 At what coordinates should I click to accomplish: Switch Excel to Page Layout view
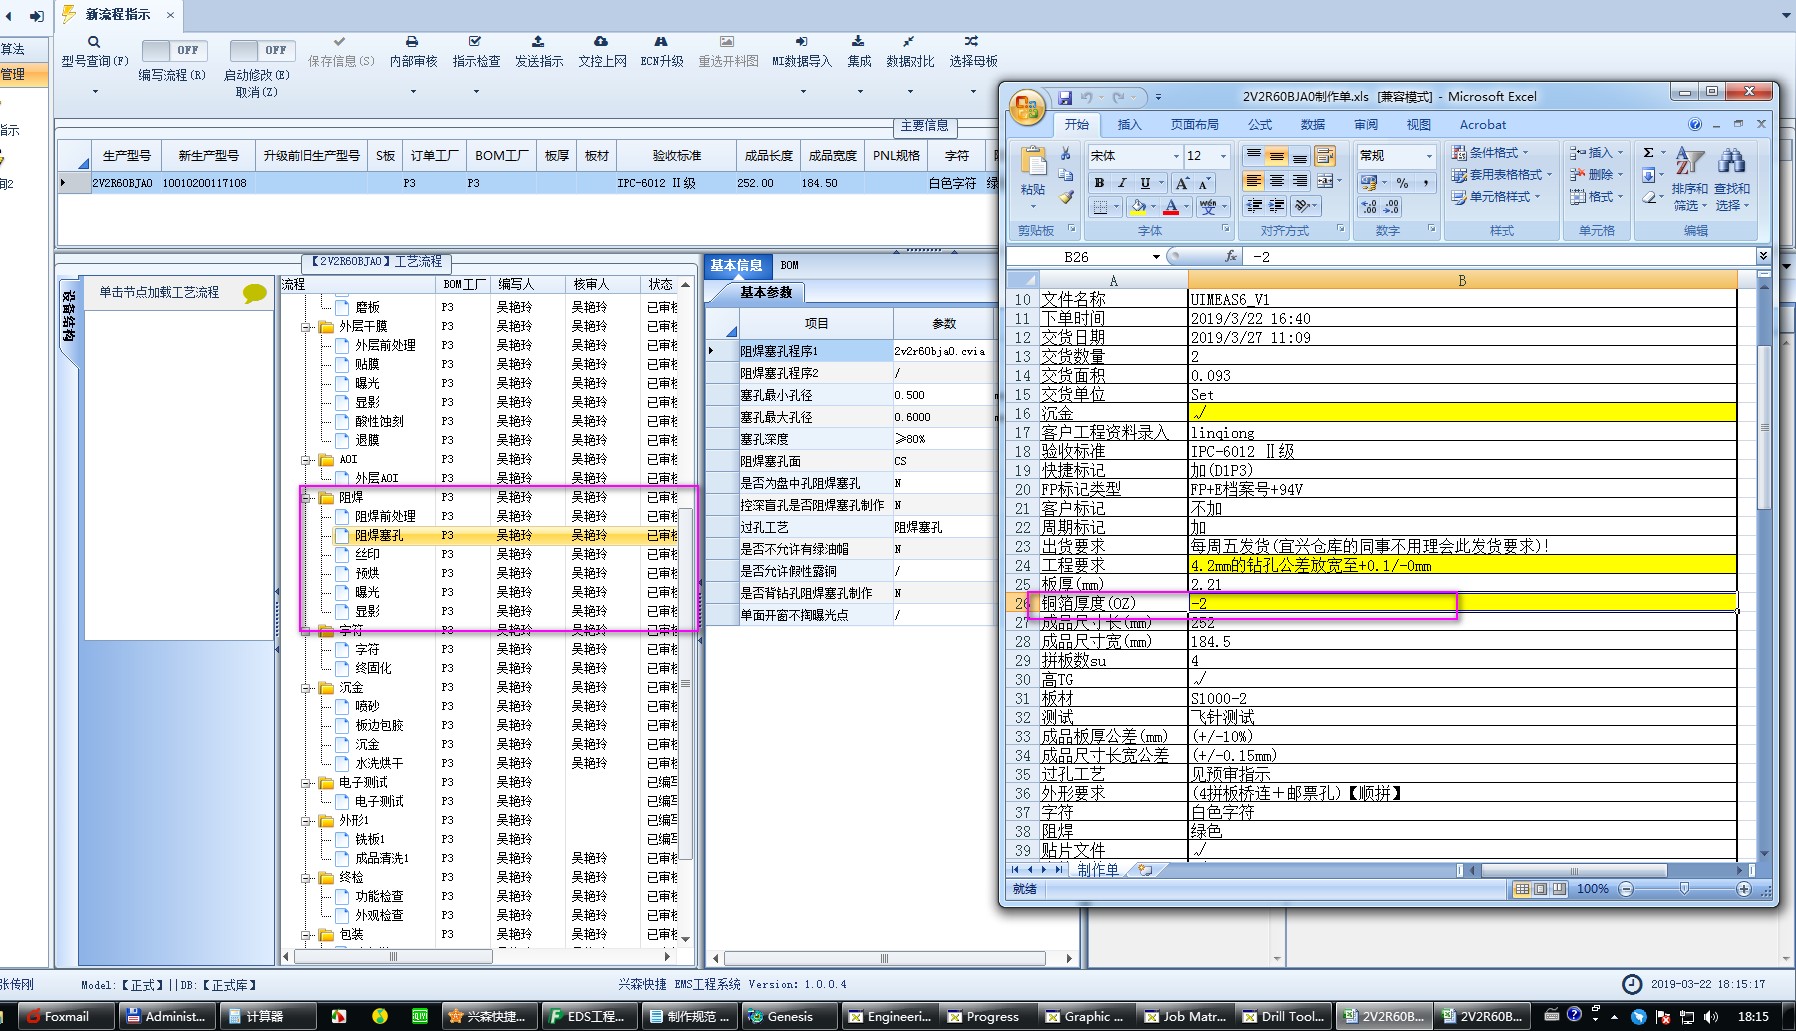point(1540,889)
